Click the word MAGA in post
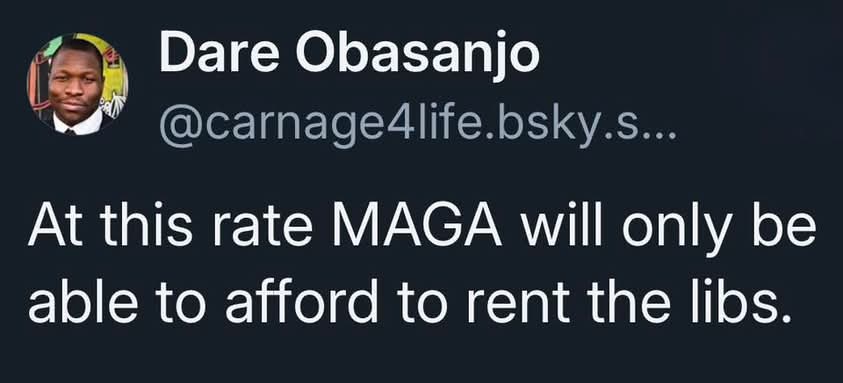Viewport: 843px width, 383px height. point(417,229)
